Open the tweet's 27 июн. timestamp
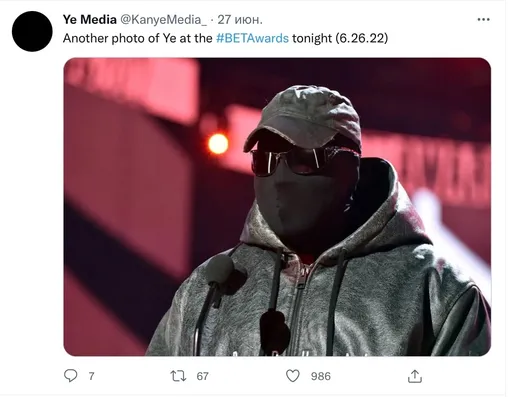This screenshot has width=510, height=397. coord(240,20)
